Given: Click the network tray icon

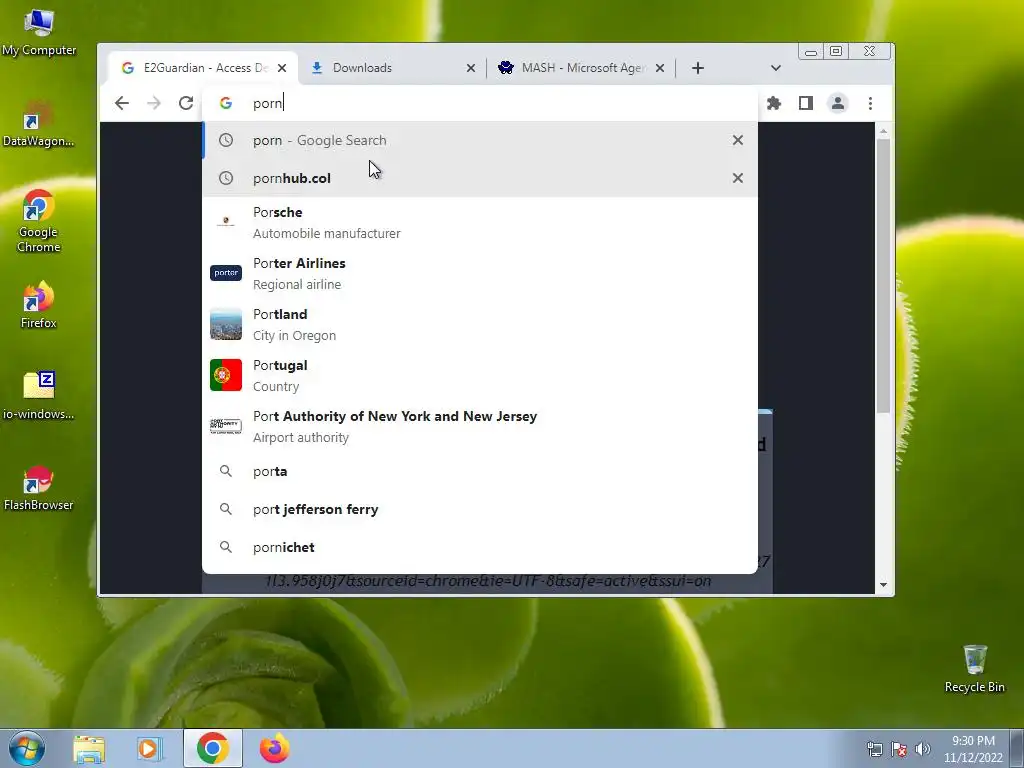Looking at the screenshot, I should 874,749.
